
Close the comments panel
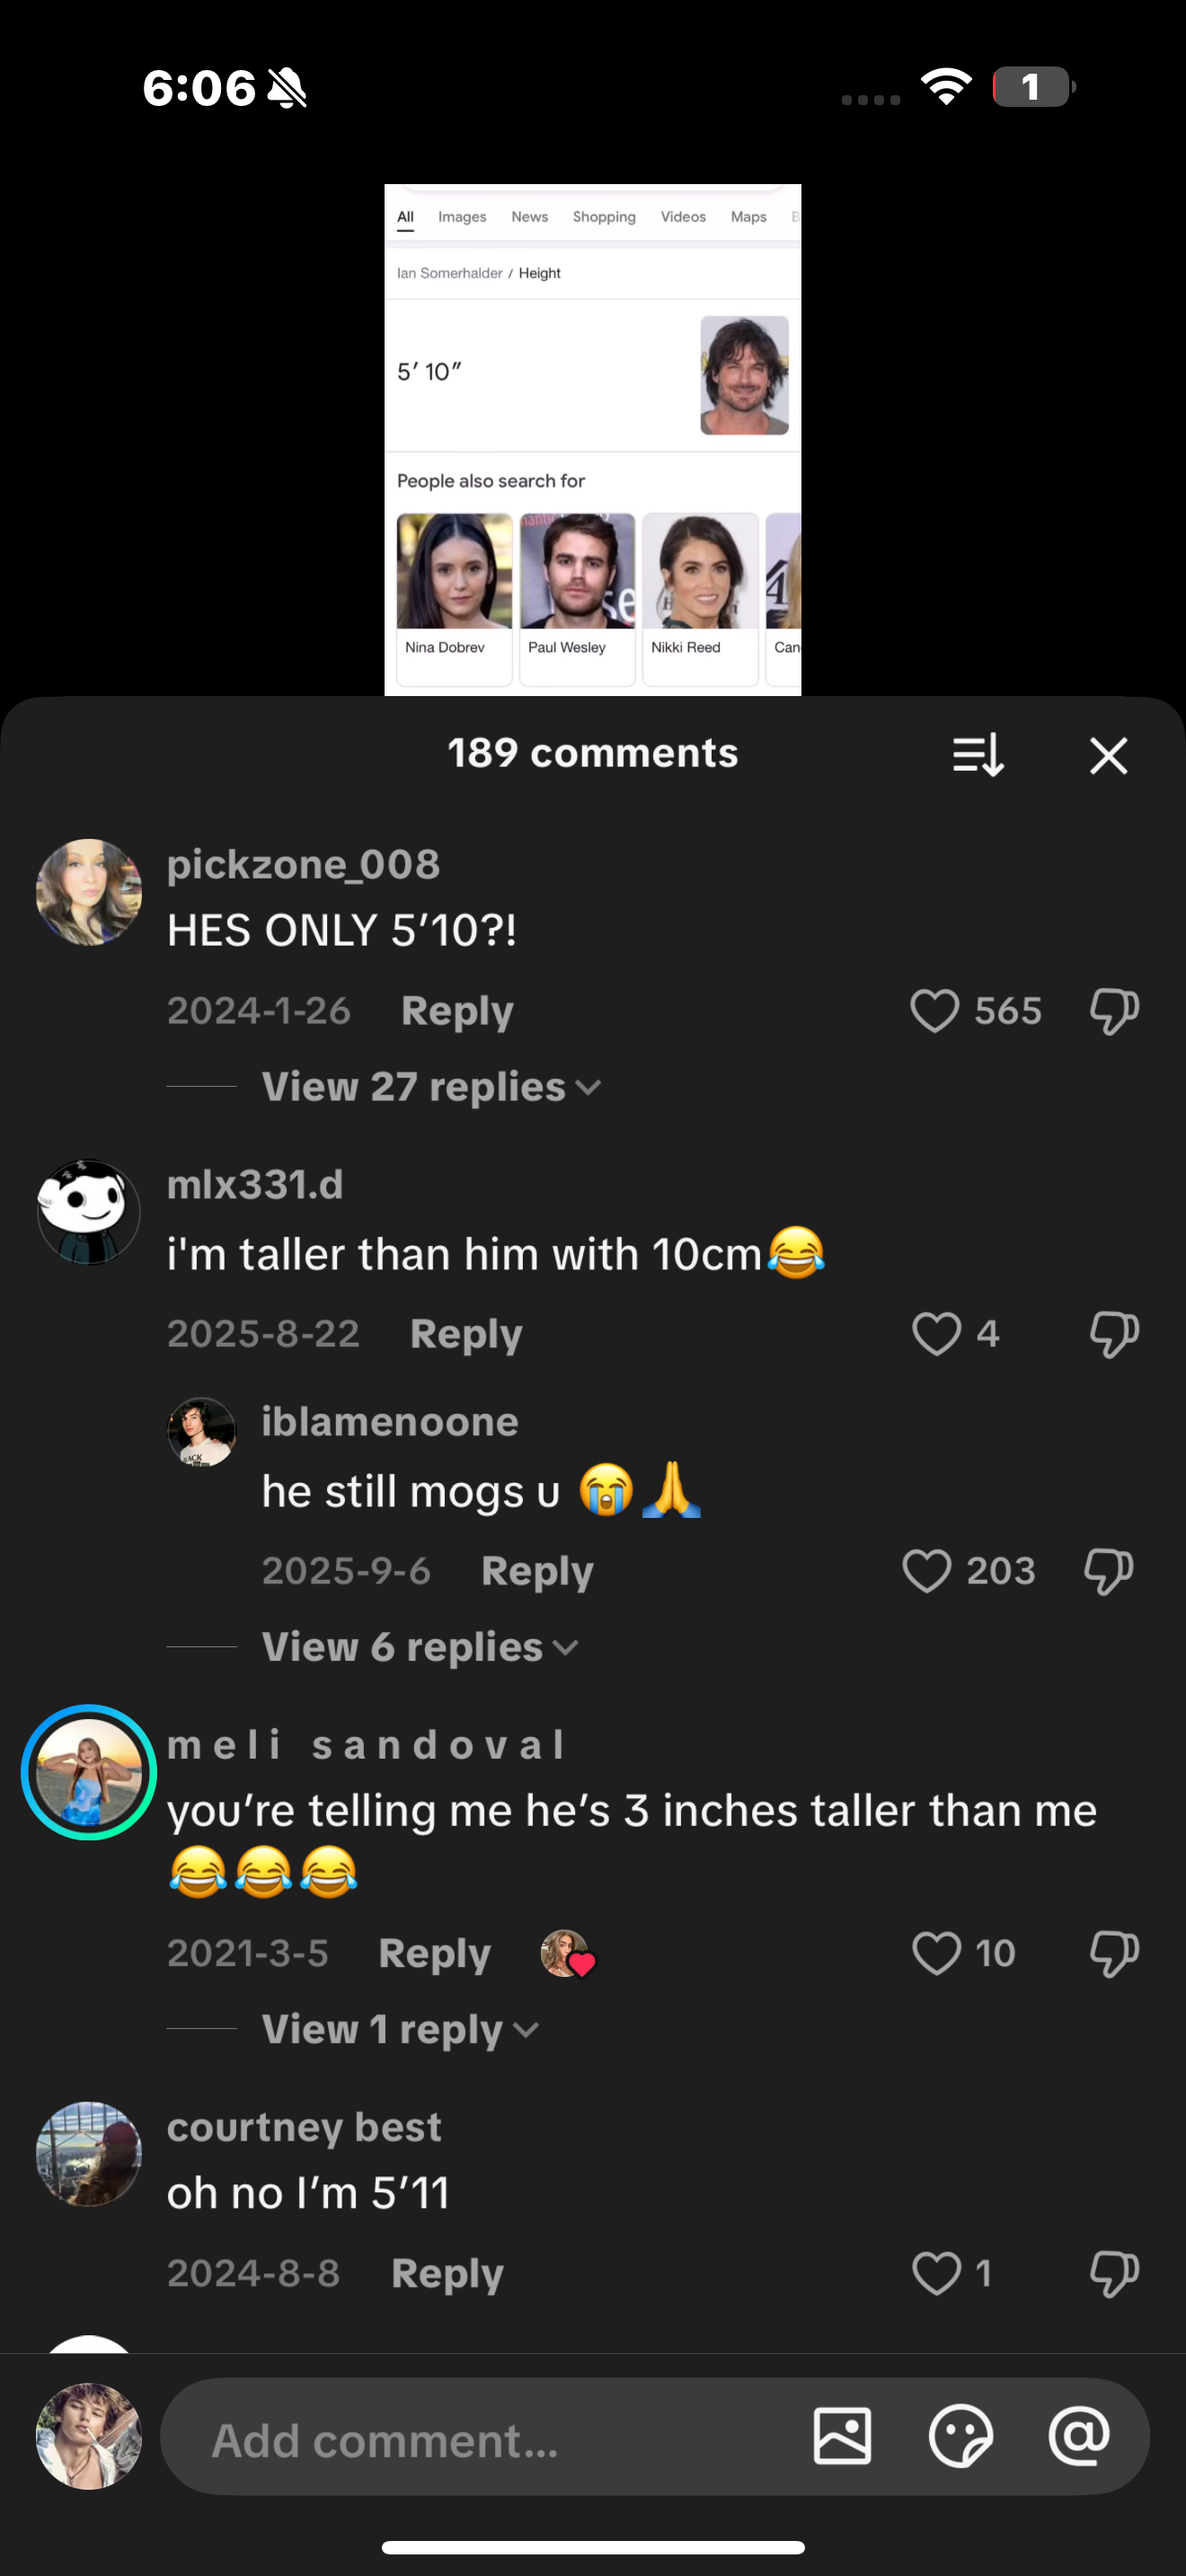[1108, 755]
